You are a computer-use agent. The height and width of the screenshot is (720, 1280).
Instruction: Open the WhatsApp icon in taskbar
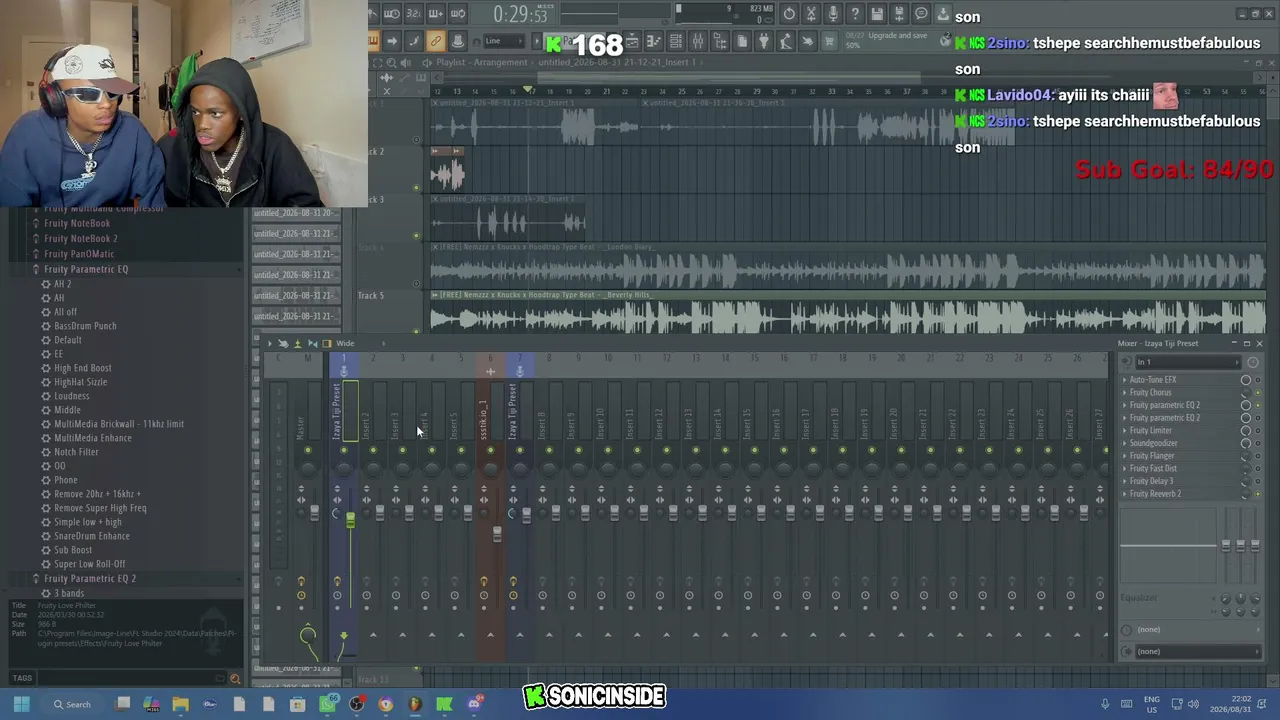coord(327,704)
